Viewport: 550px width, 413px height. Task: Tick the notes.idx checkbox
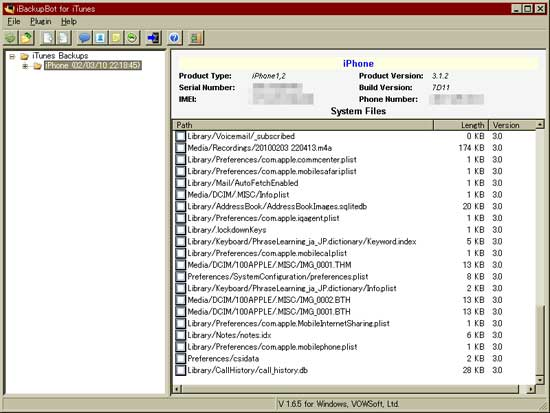(x=180, y=335)
